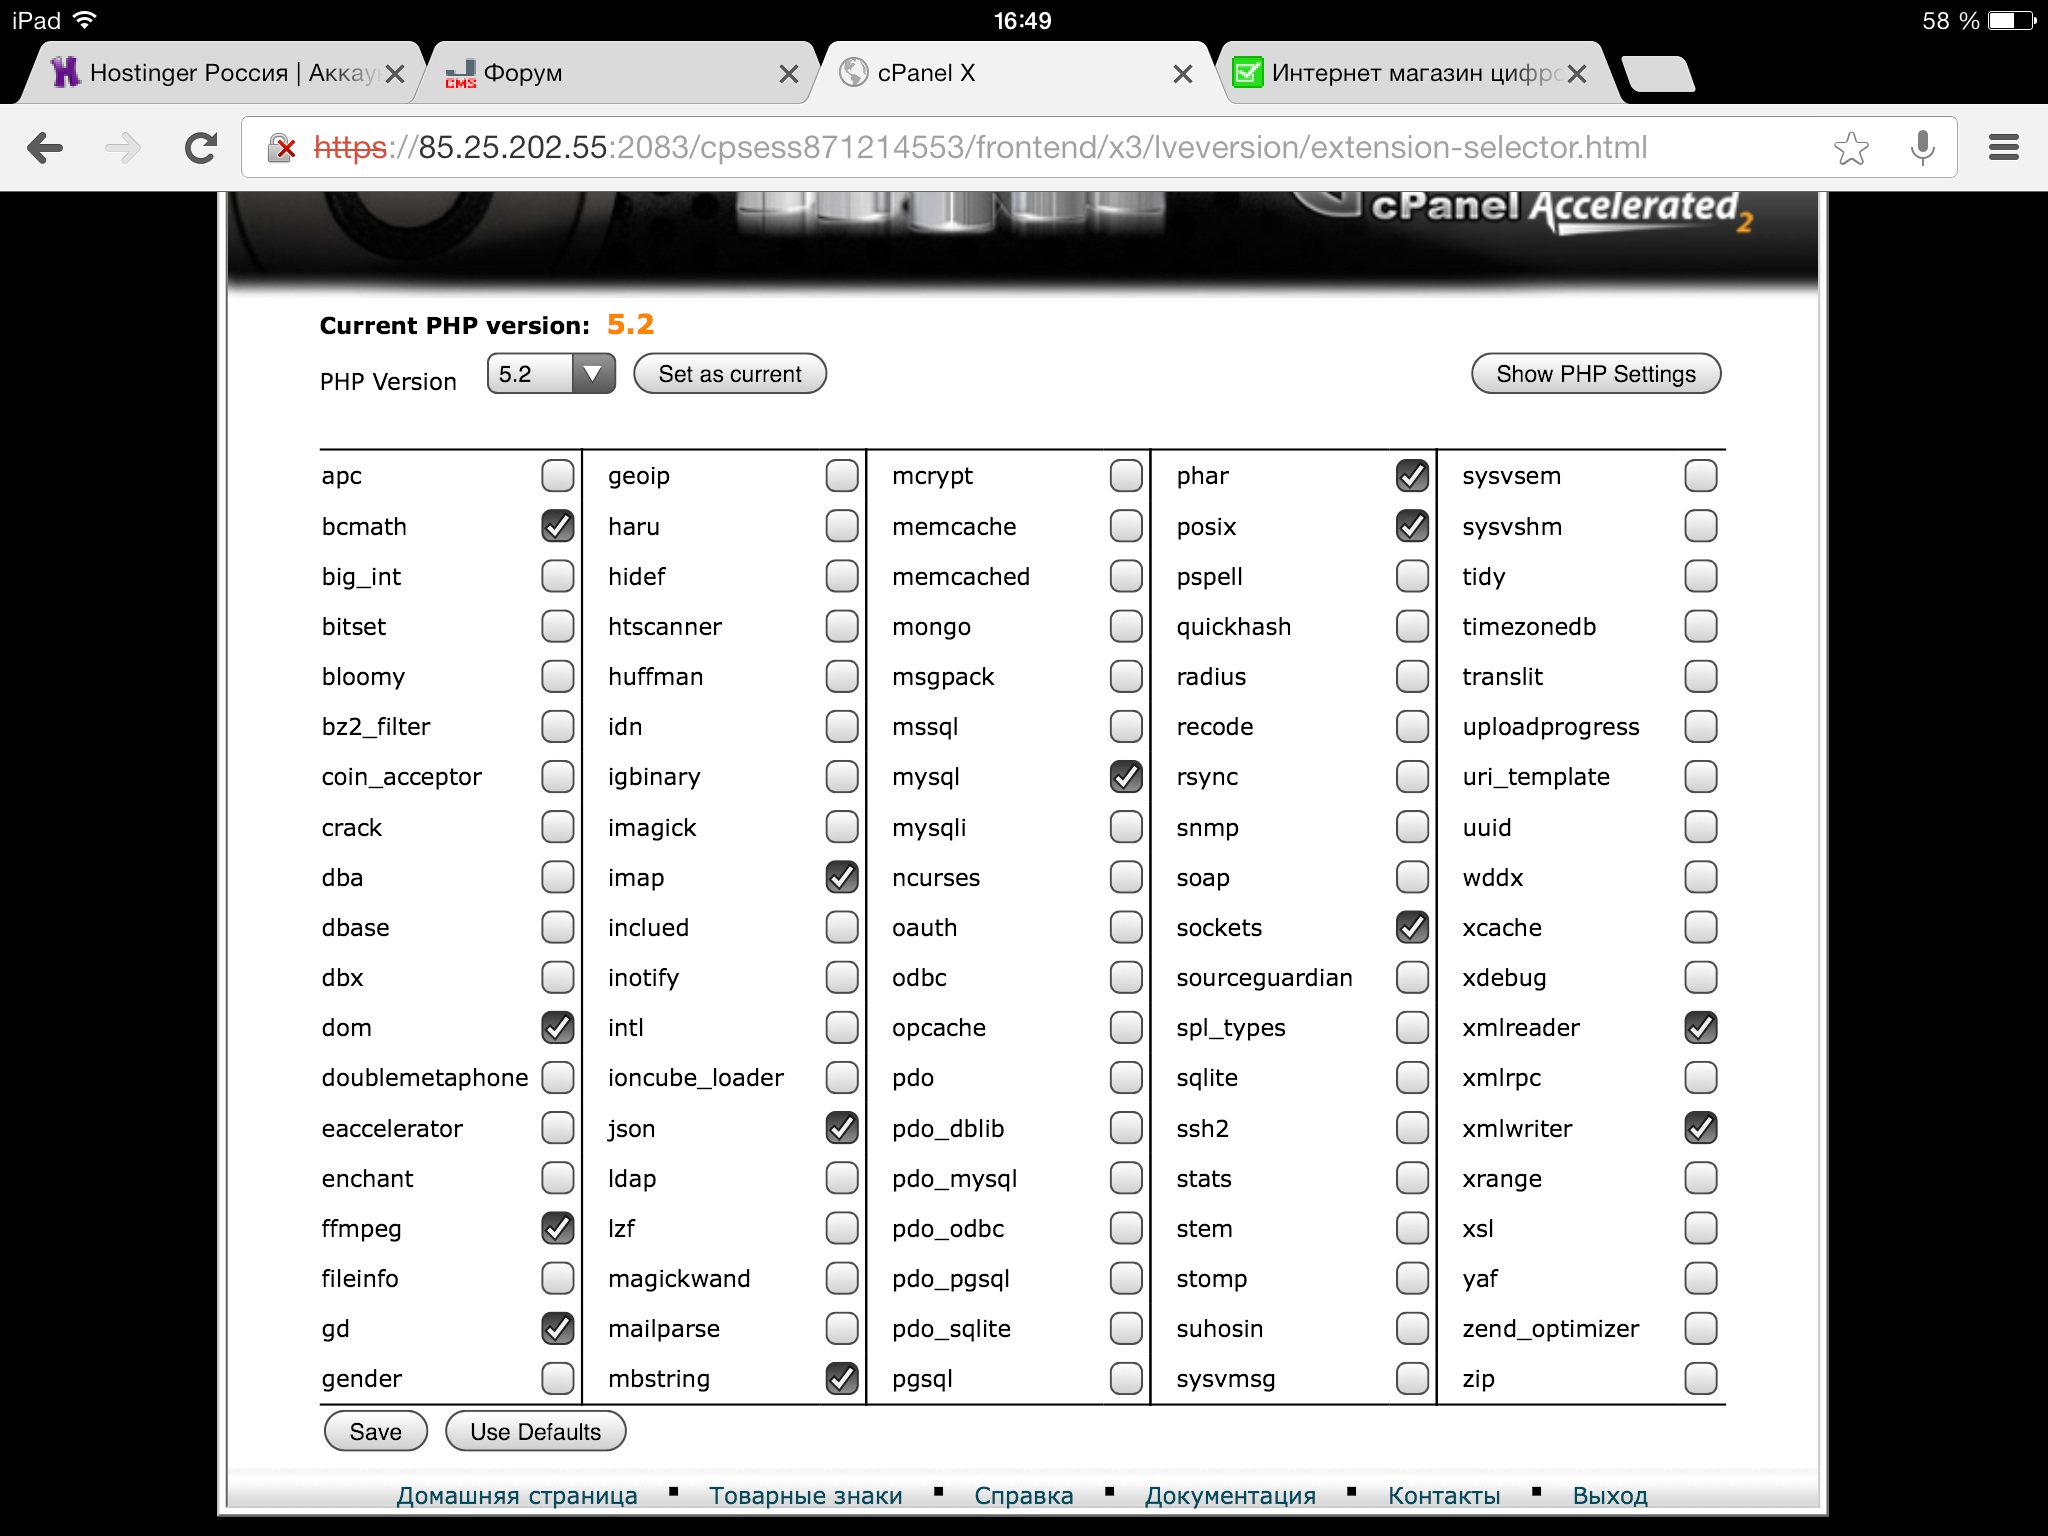Tap the browser forward arrow
The height and width of the screenshot is (1536, 2048).
click(x=123, y=148)
